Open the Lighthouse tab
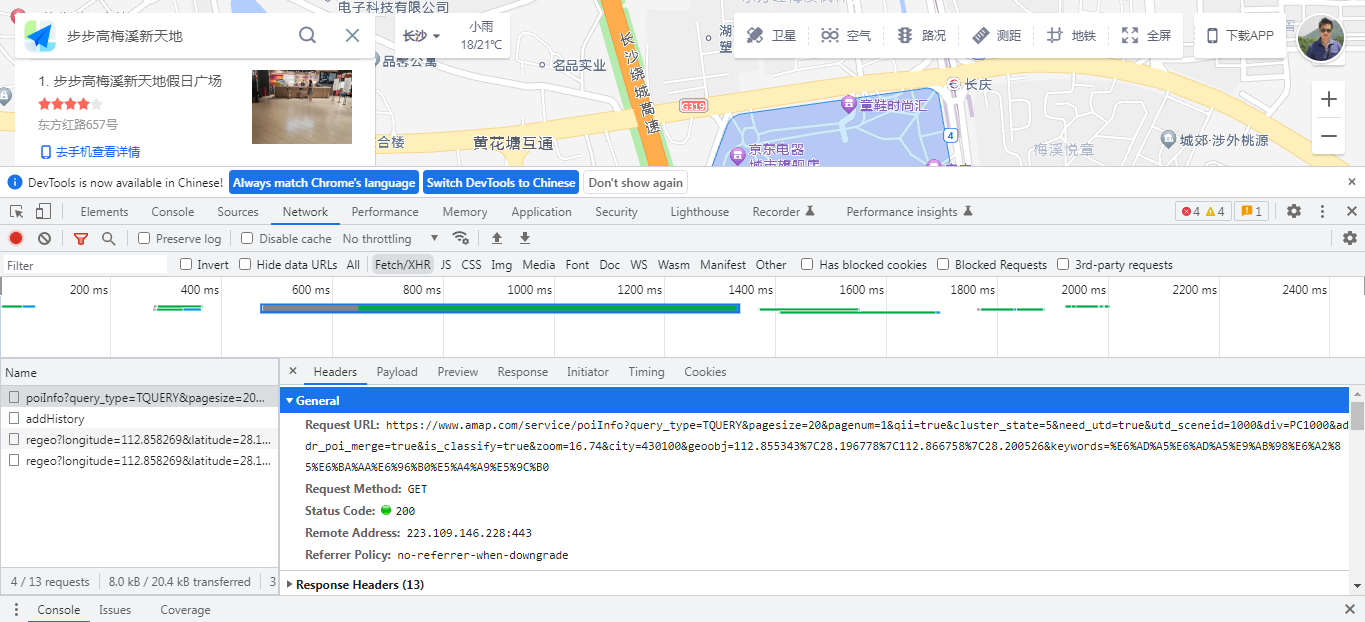This screenshot has height=622, width=1365. pos(699,211)
